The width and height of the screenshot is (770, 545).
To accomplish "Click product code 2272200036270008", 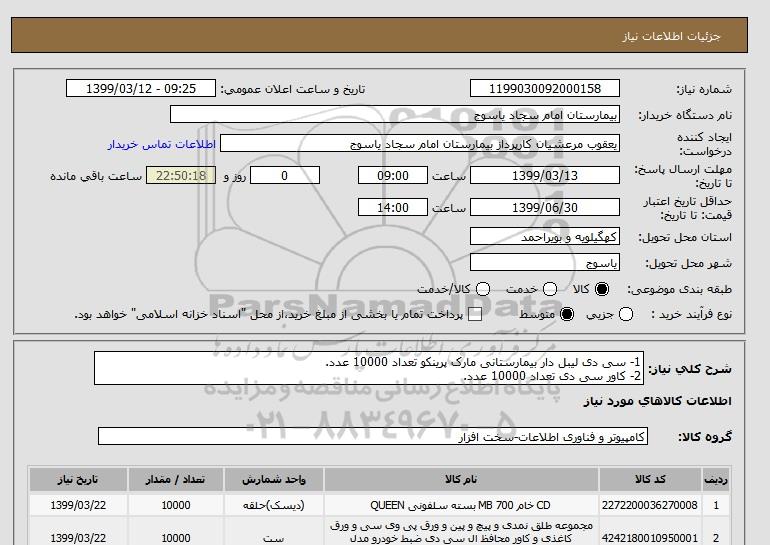I will [650, 505].
